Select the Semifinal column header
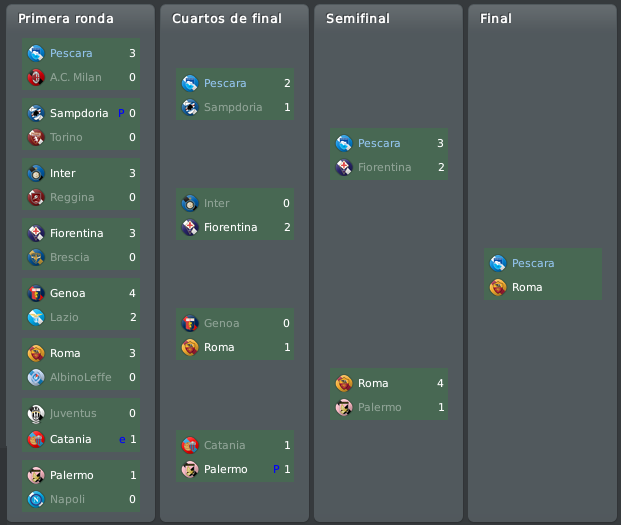This screenshot has width=621, height=525. pos(358,19)
